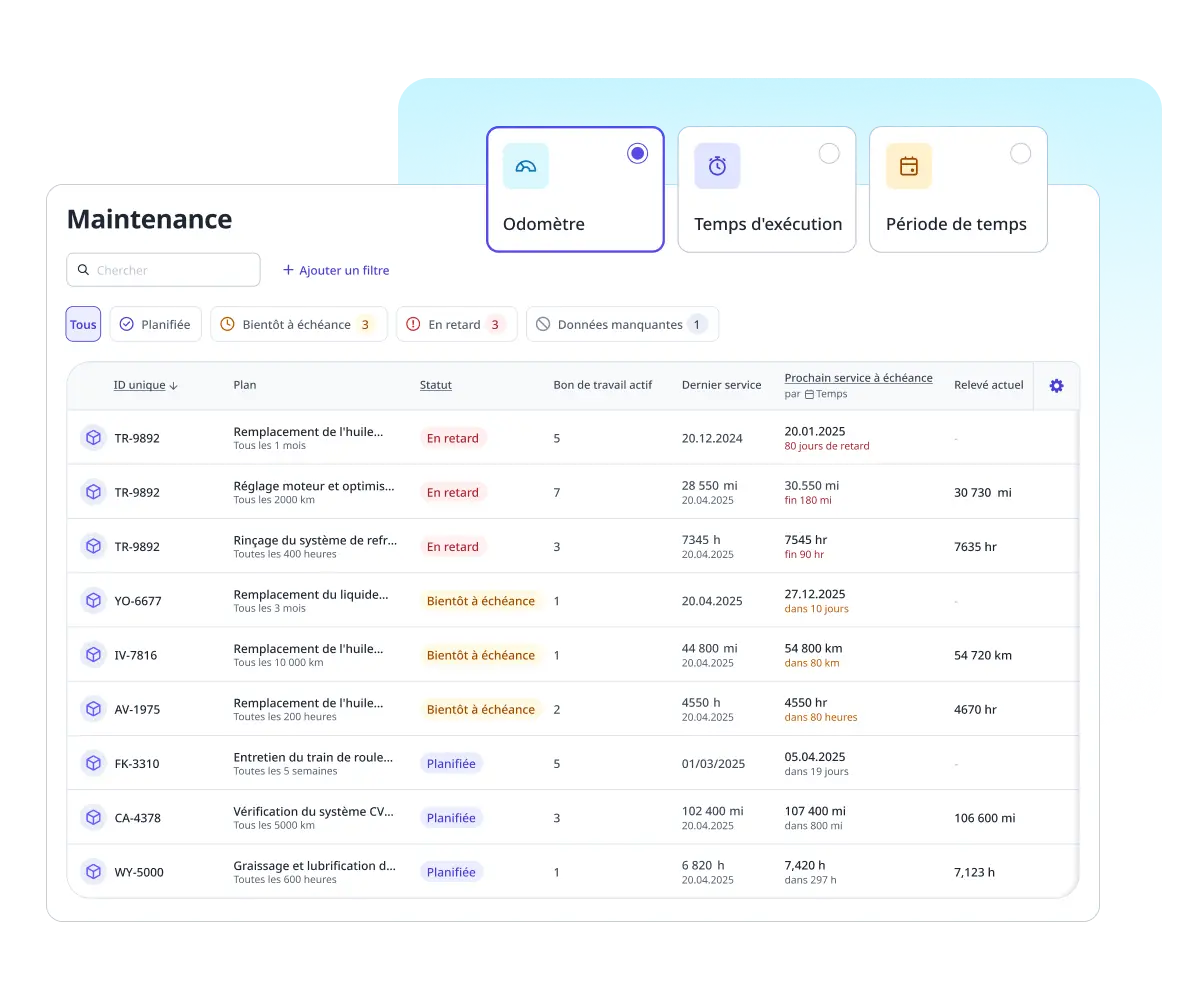Click the cube icon beside YO-6677

point(93,601)
